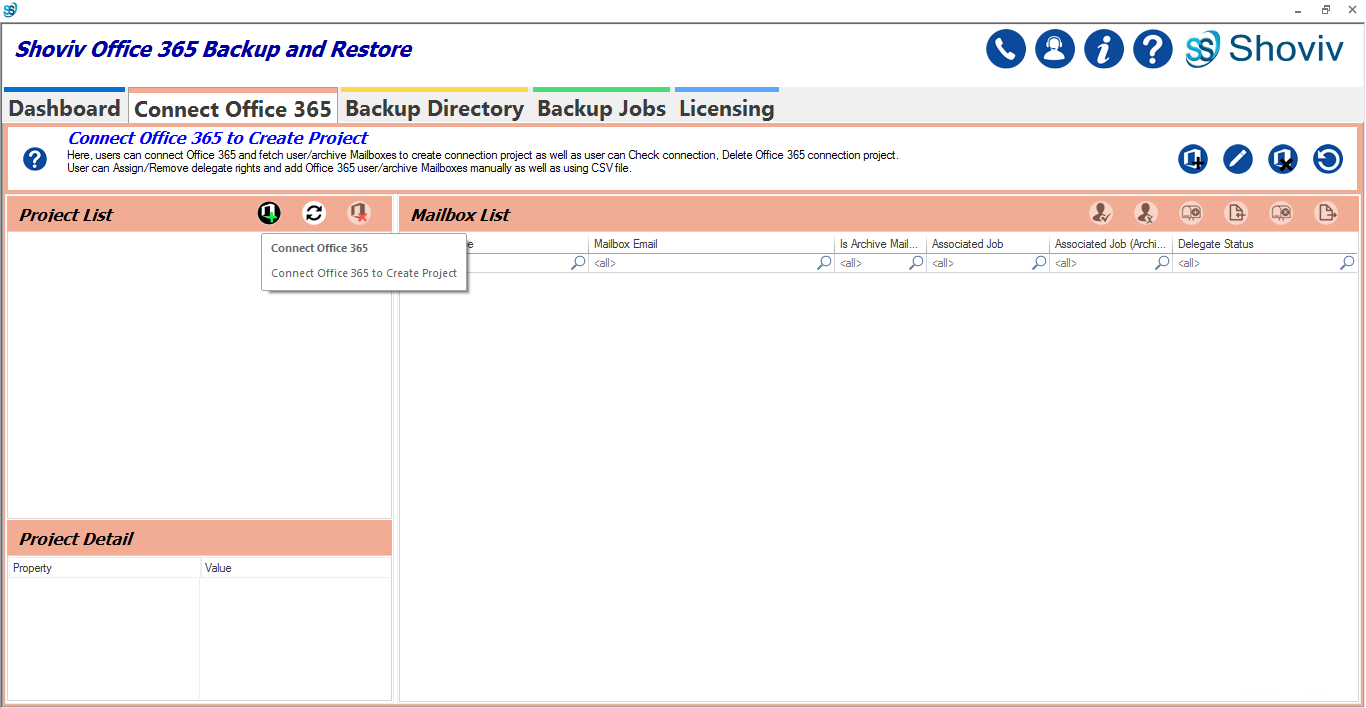Screen dimensions: 1366x708
Task: Click the remove delegate rights user-x icon
Action: tap(1146, 213)
